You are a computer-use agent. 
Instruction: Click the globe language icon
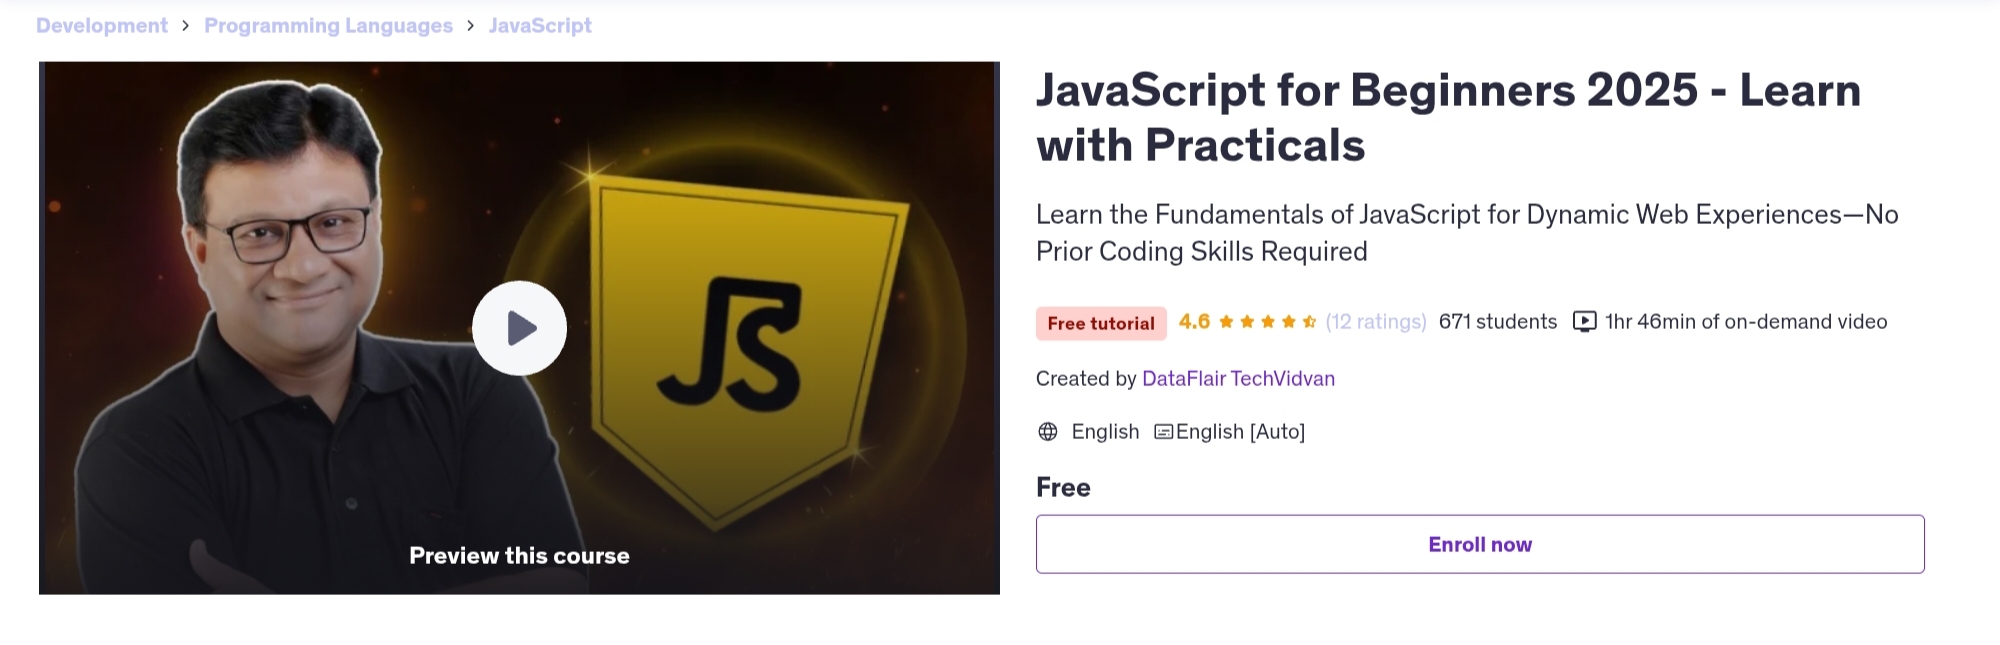pyautogui.click(x=1048, y=432)
